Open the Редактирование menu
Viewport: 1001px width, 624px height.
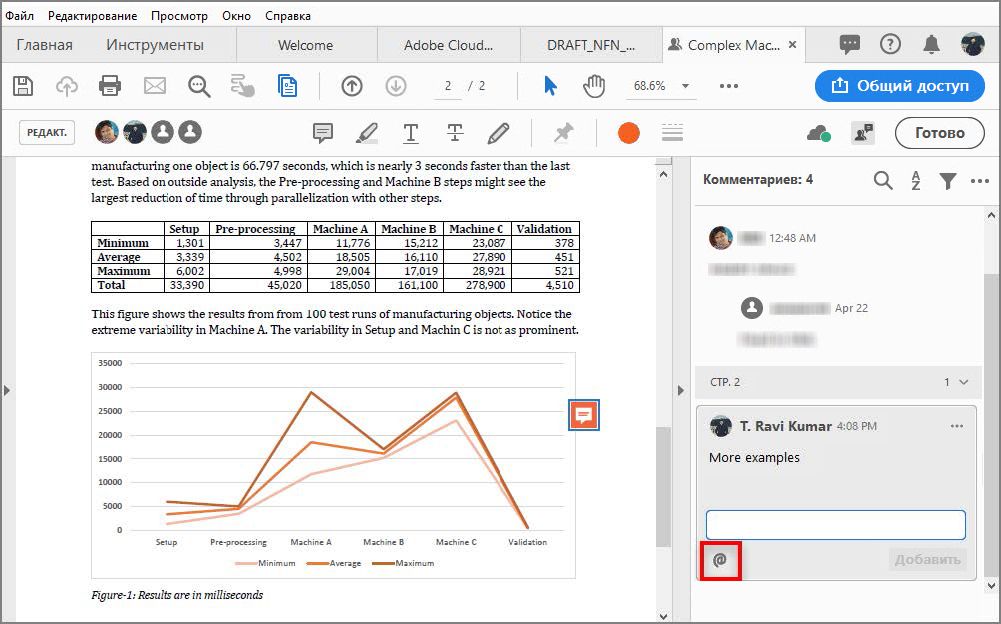(x=93, y=15)
